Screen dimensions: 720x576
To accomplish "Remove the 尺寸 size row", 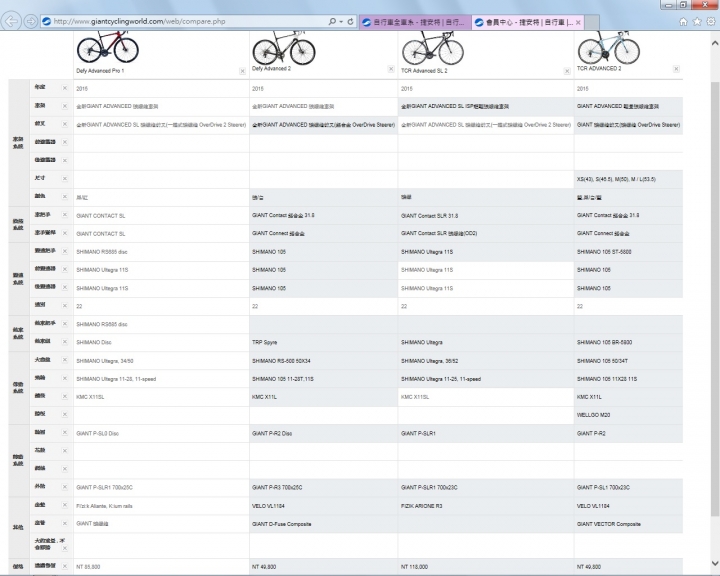I will tap(65, 179).
